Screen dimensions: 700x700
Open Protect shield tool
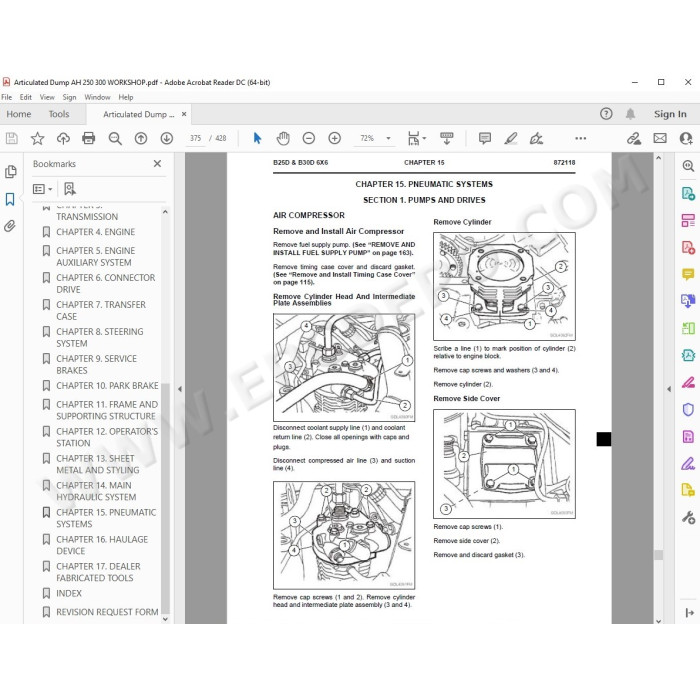pos(688,409)
